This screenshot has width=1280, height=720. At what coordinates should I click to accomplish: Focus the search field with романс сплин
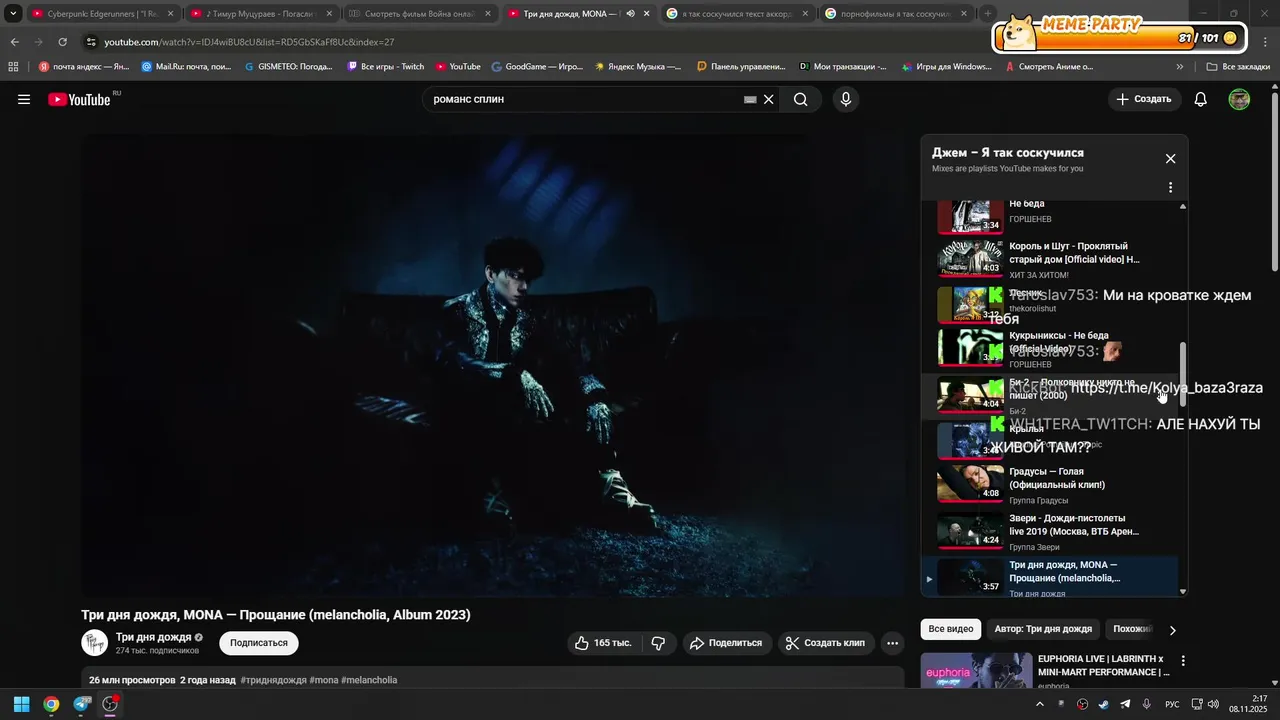pos(585,99)
